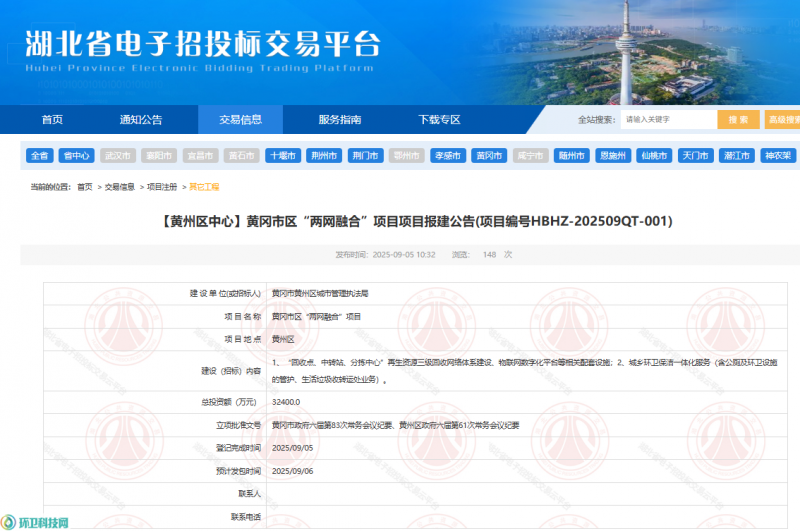Select the 神农架 region filter
Screen dimensions: 800x531
(778, 156)
